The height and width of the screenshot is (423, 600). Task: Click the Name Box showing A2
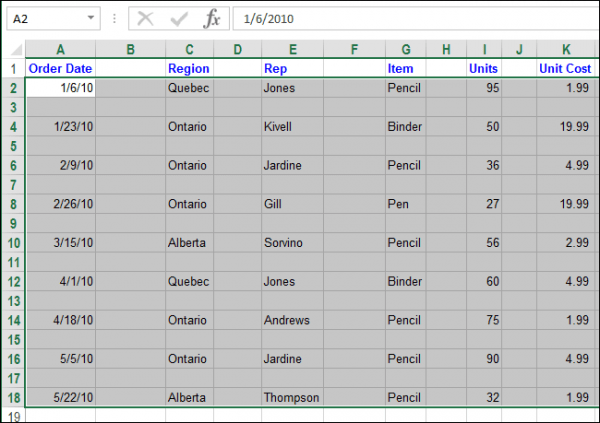[53, 18]
